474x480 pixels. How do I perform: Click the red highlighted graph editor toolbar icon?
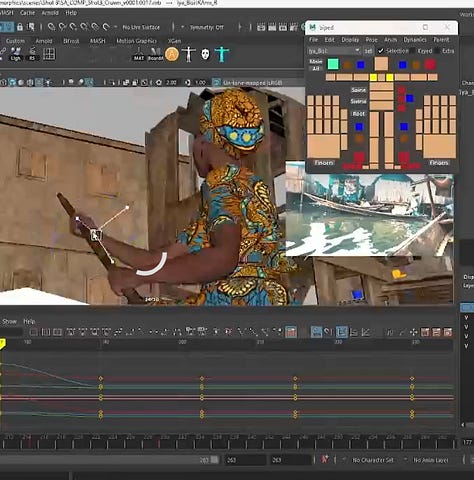(291, 332)
